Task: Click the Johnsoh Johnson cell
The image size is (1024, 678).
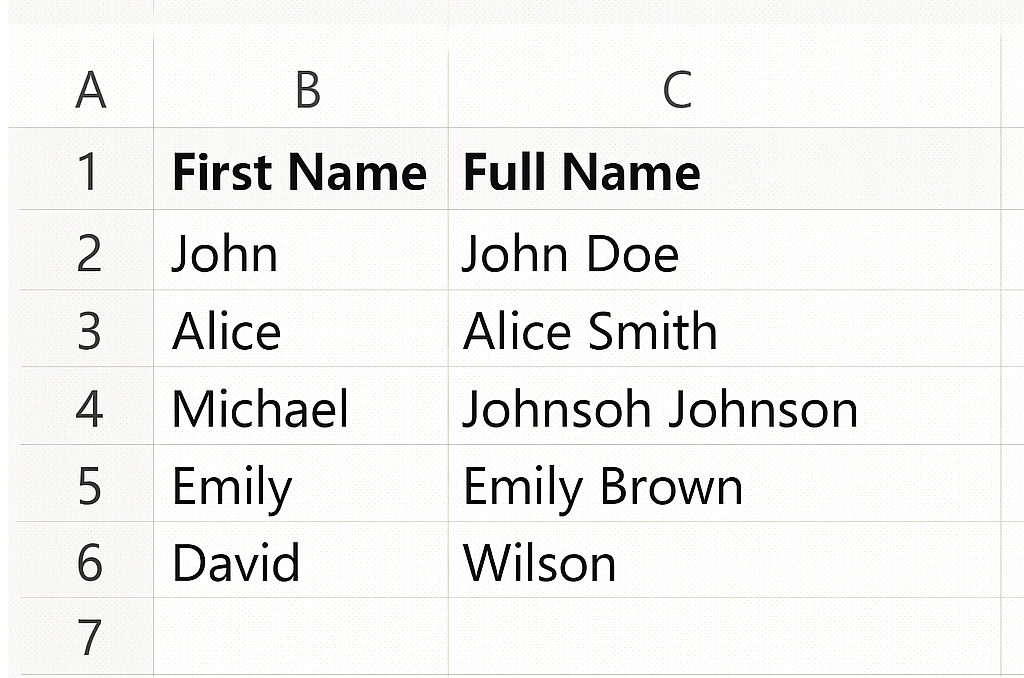Action: coord(660,409)
